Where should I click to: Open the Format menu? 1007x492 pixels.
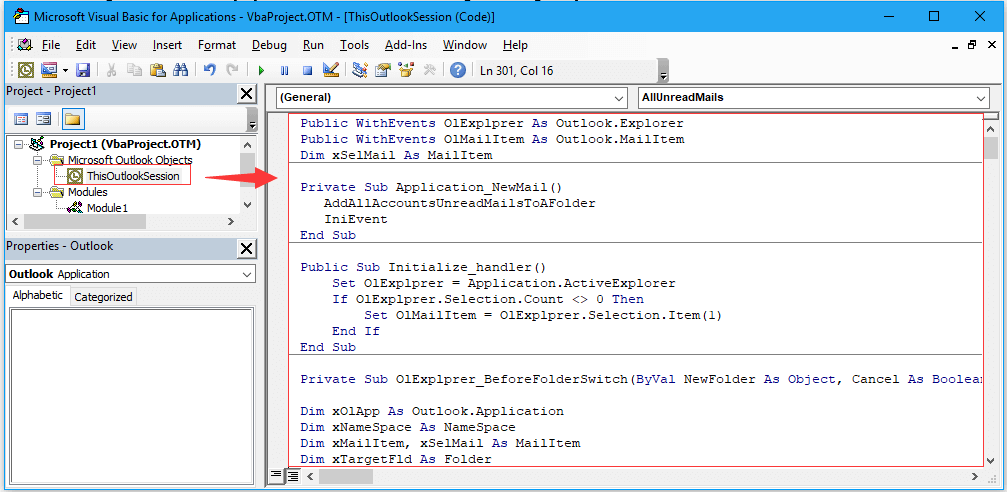tap(217, 45)
